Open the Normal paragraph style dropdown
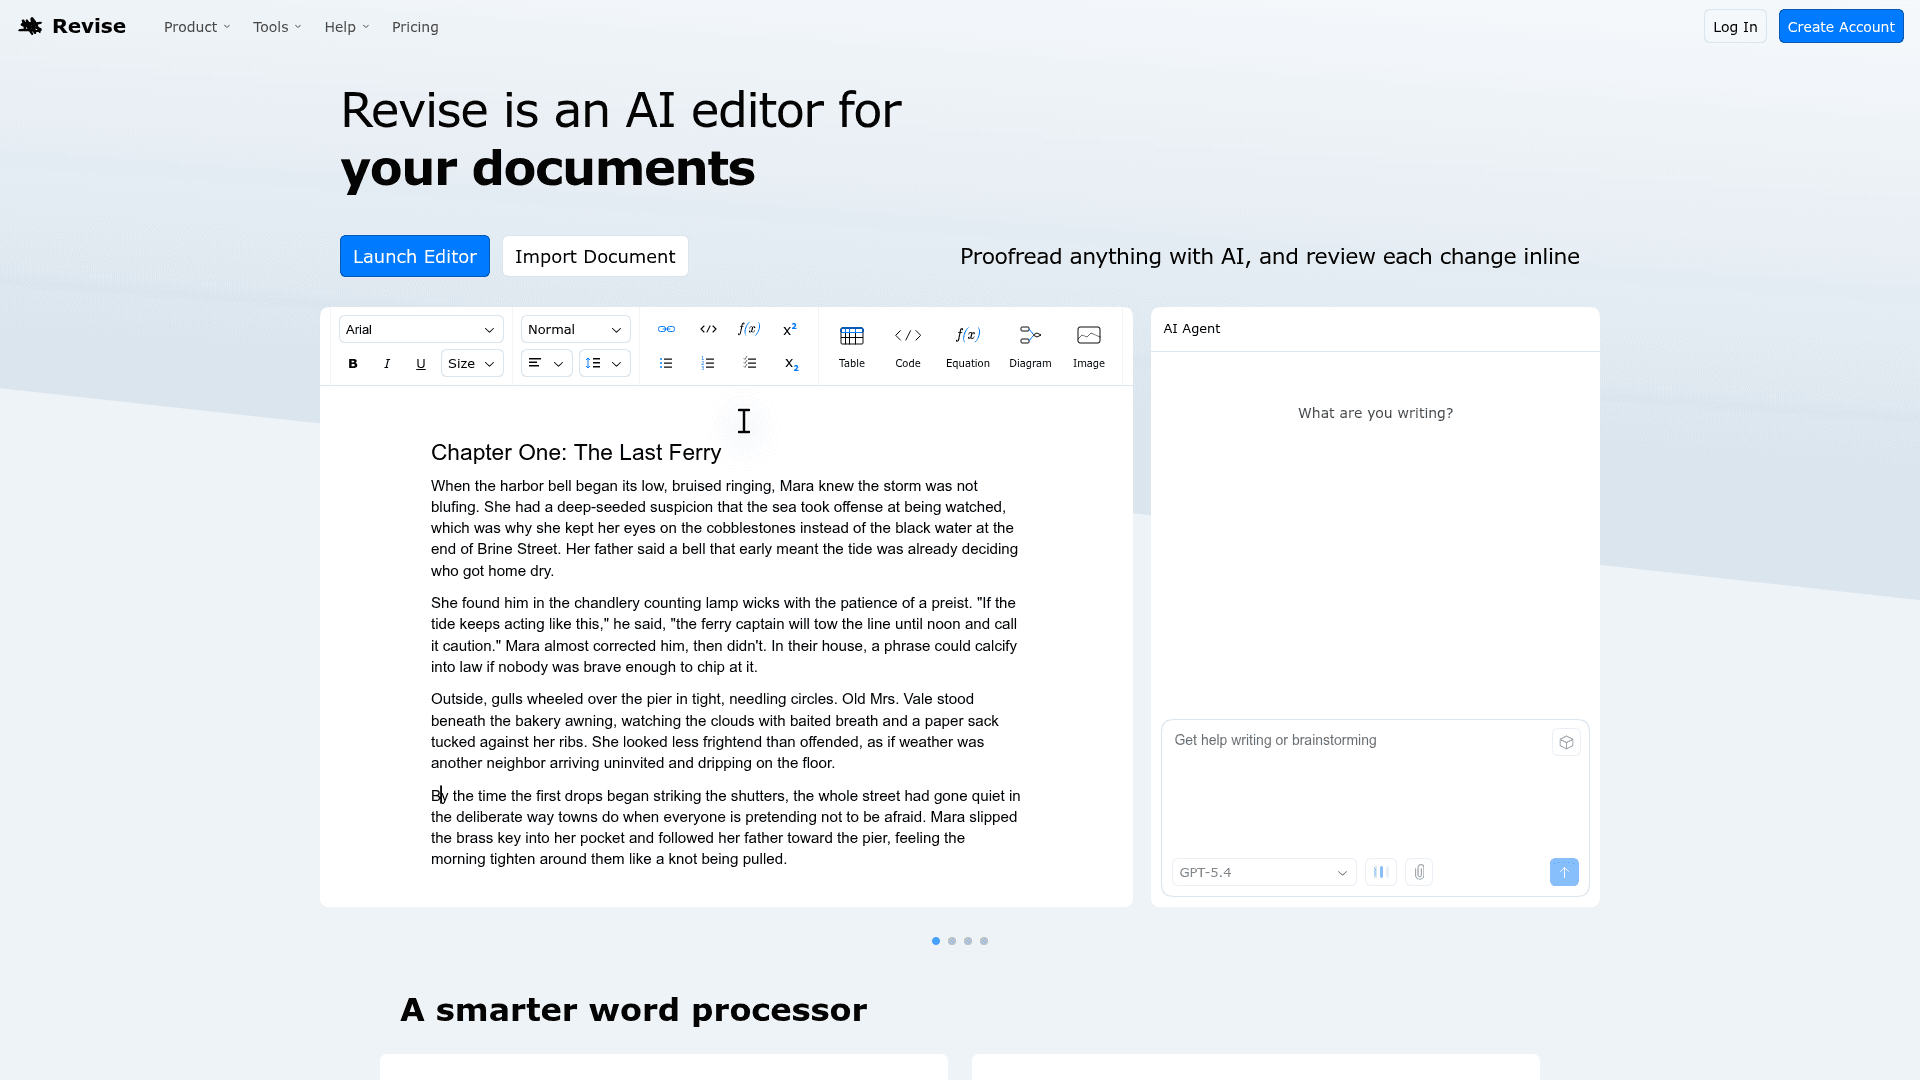The height and width of the screenshot is (1080, 1920). click(x=575, y=330)
